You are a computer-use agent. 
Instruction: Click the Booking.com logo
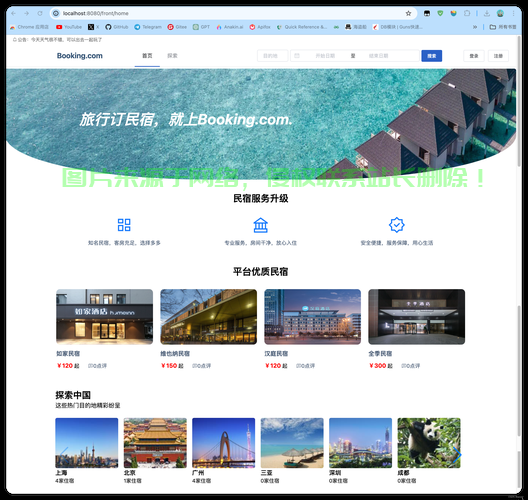(x=80, y=56)
